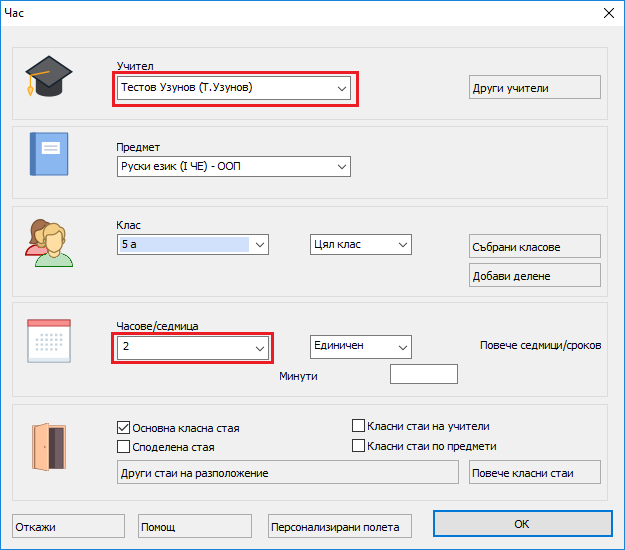Check Класни стаи на учители option
Screen dimensions: 625x550
coord(359,426)
